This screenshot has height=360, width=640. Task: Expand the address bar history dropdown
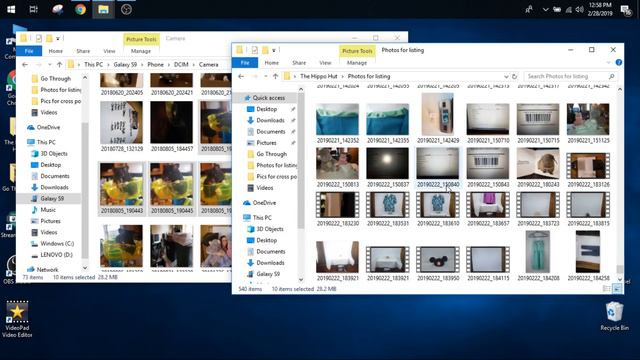506,76
